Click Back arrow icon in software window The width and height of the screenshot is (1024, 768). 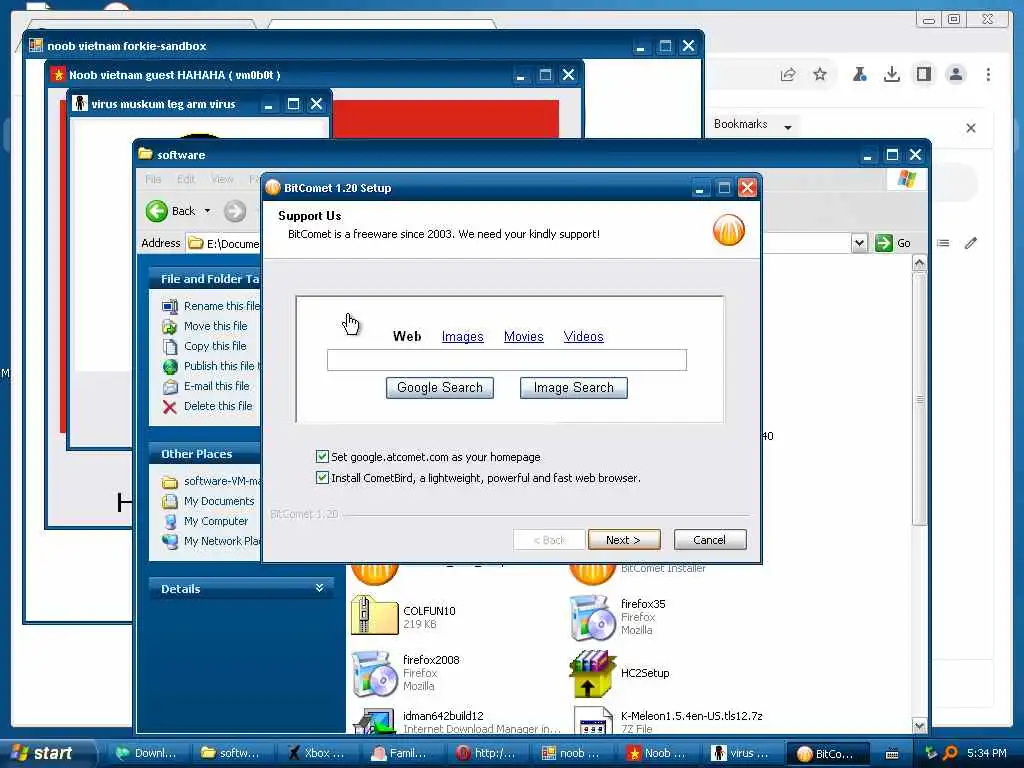[157, 211]
